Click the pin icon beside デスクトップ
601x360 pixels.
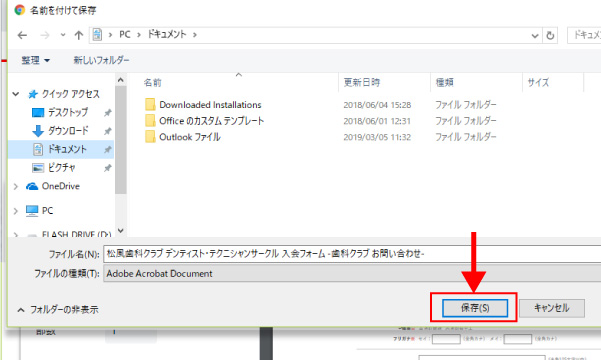108,113
